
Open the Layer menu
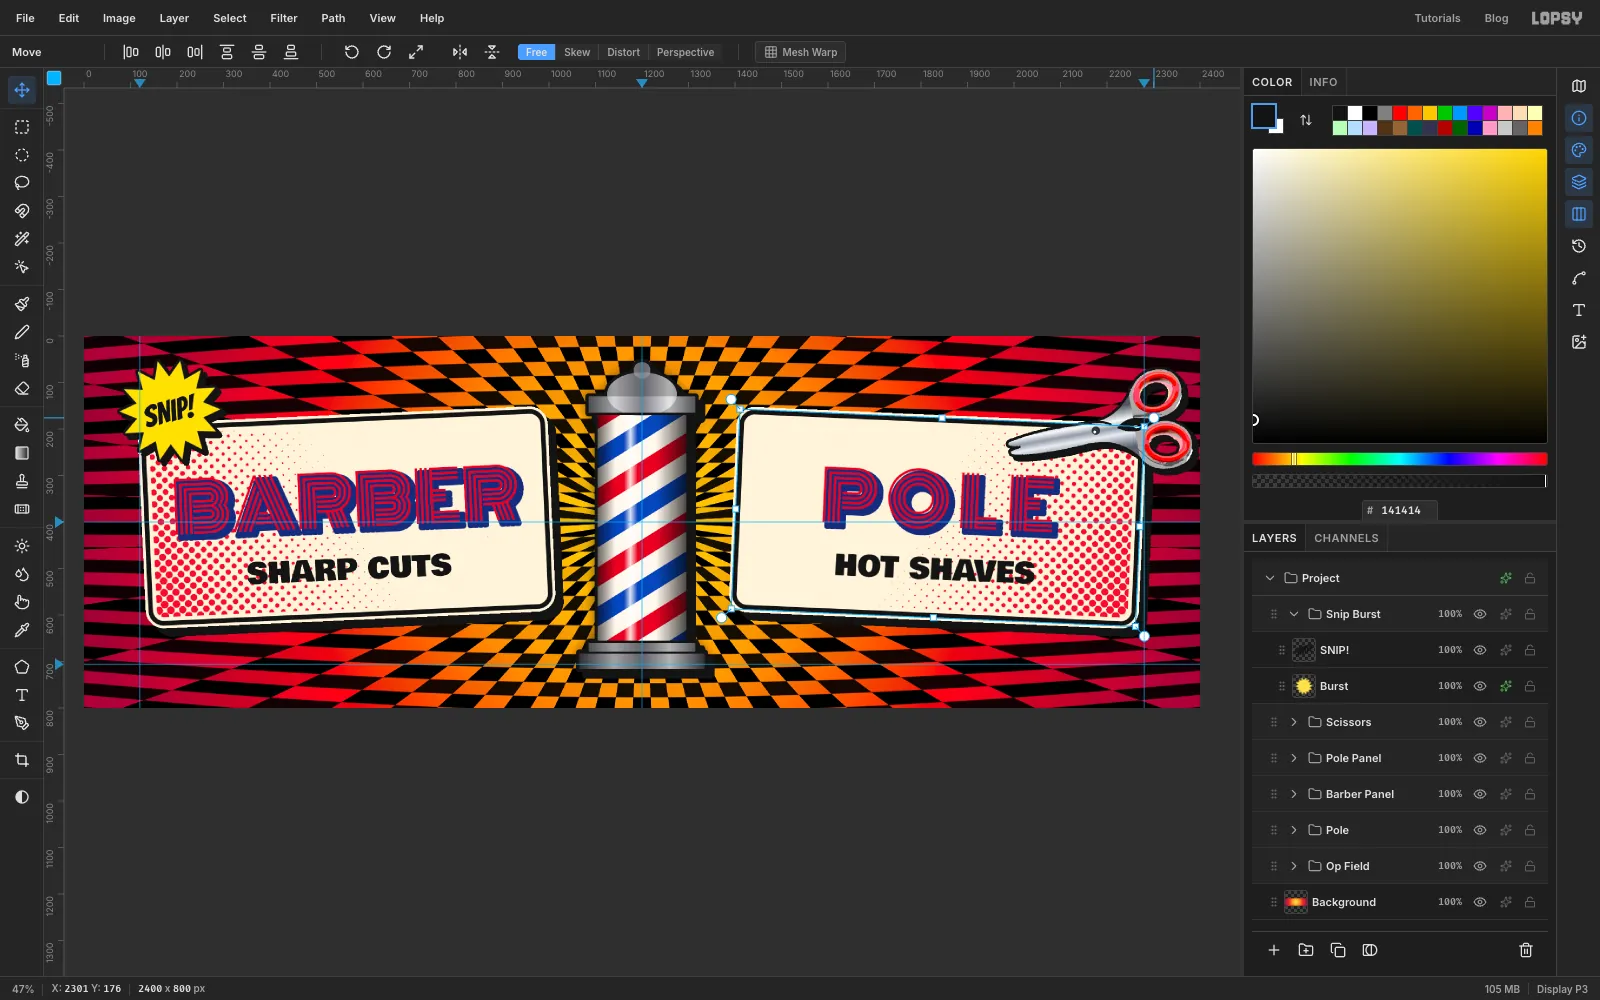point(174,18)
